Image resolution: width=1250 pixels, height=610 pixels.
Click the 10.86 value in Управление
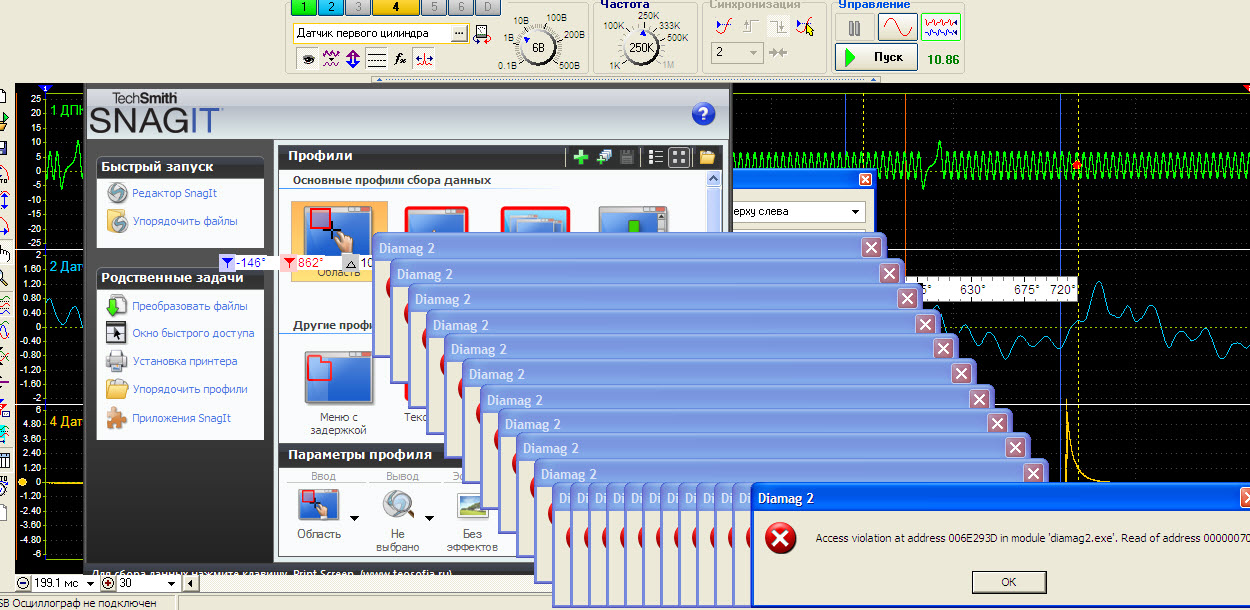tap(943, 60)
